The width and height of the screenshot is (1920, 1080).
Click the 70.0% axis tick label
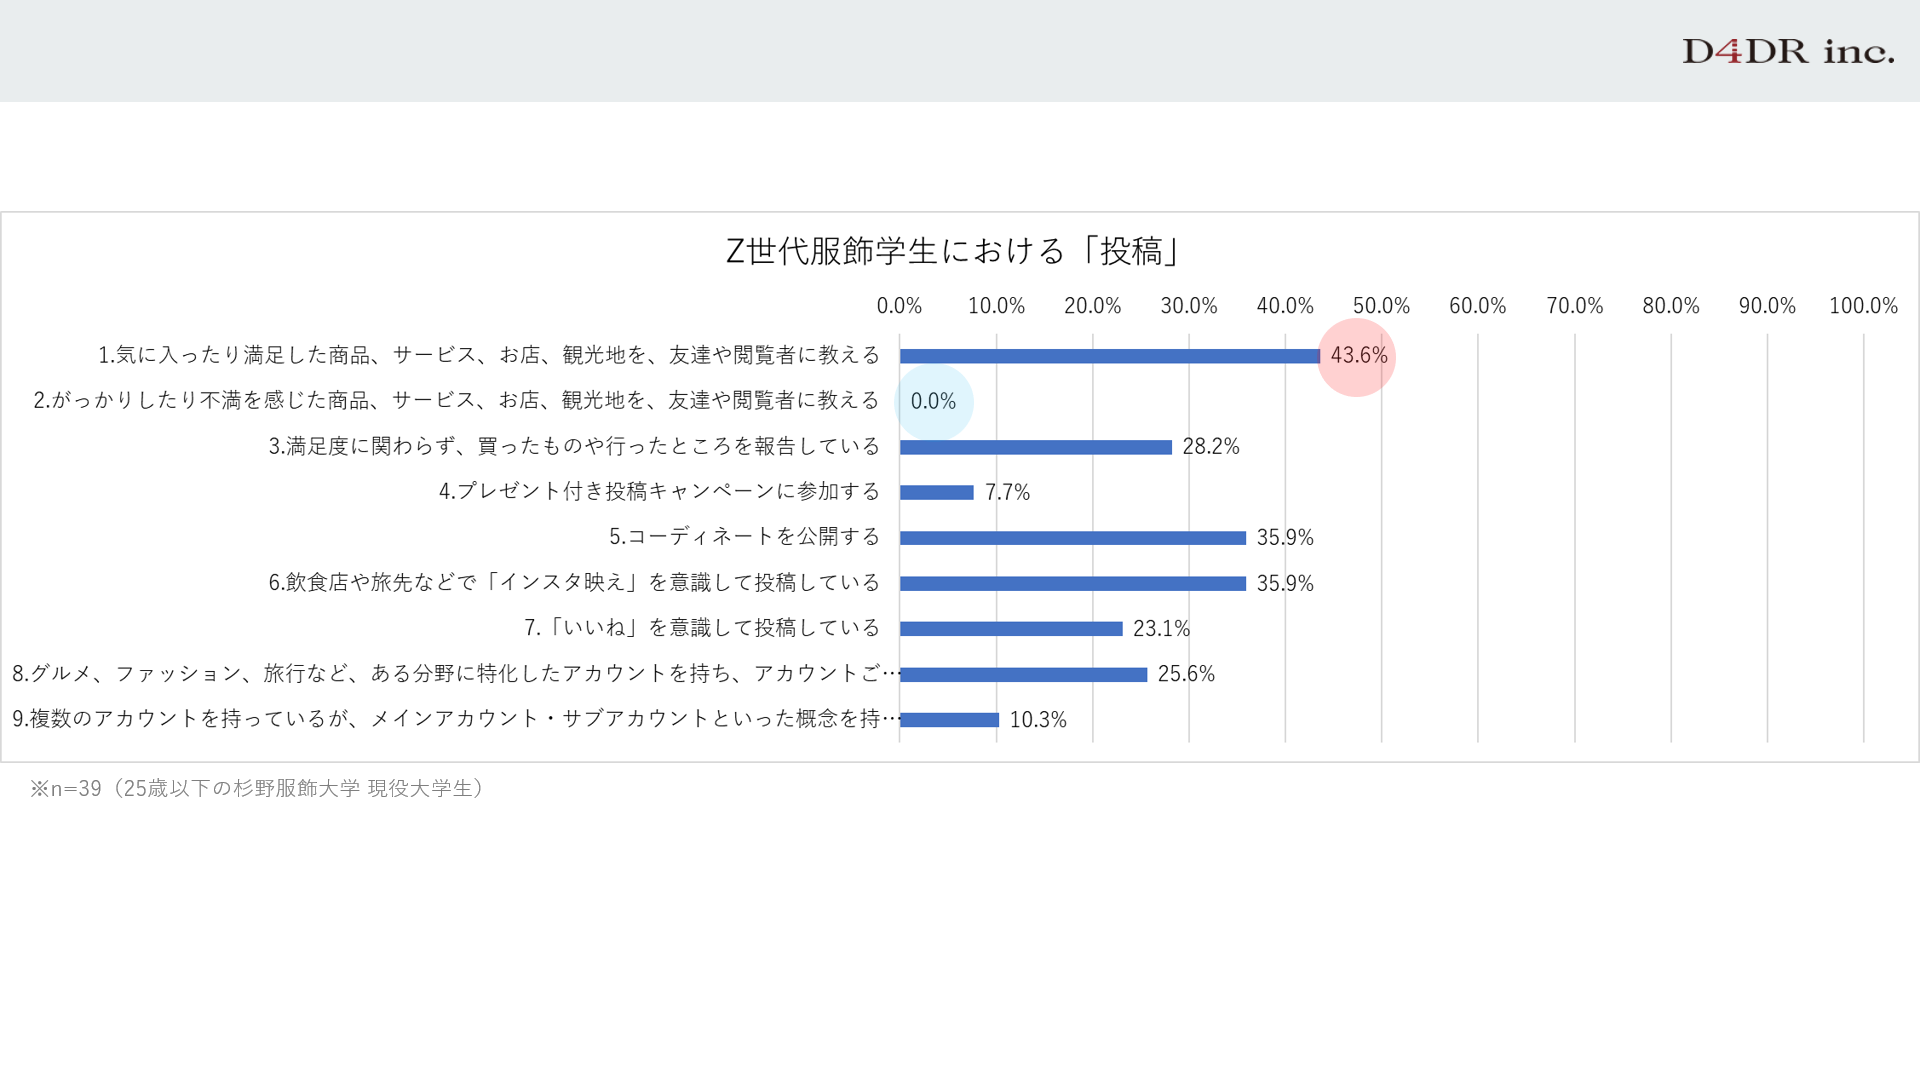[1575, 306]
